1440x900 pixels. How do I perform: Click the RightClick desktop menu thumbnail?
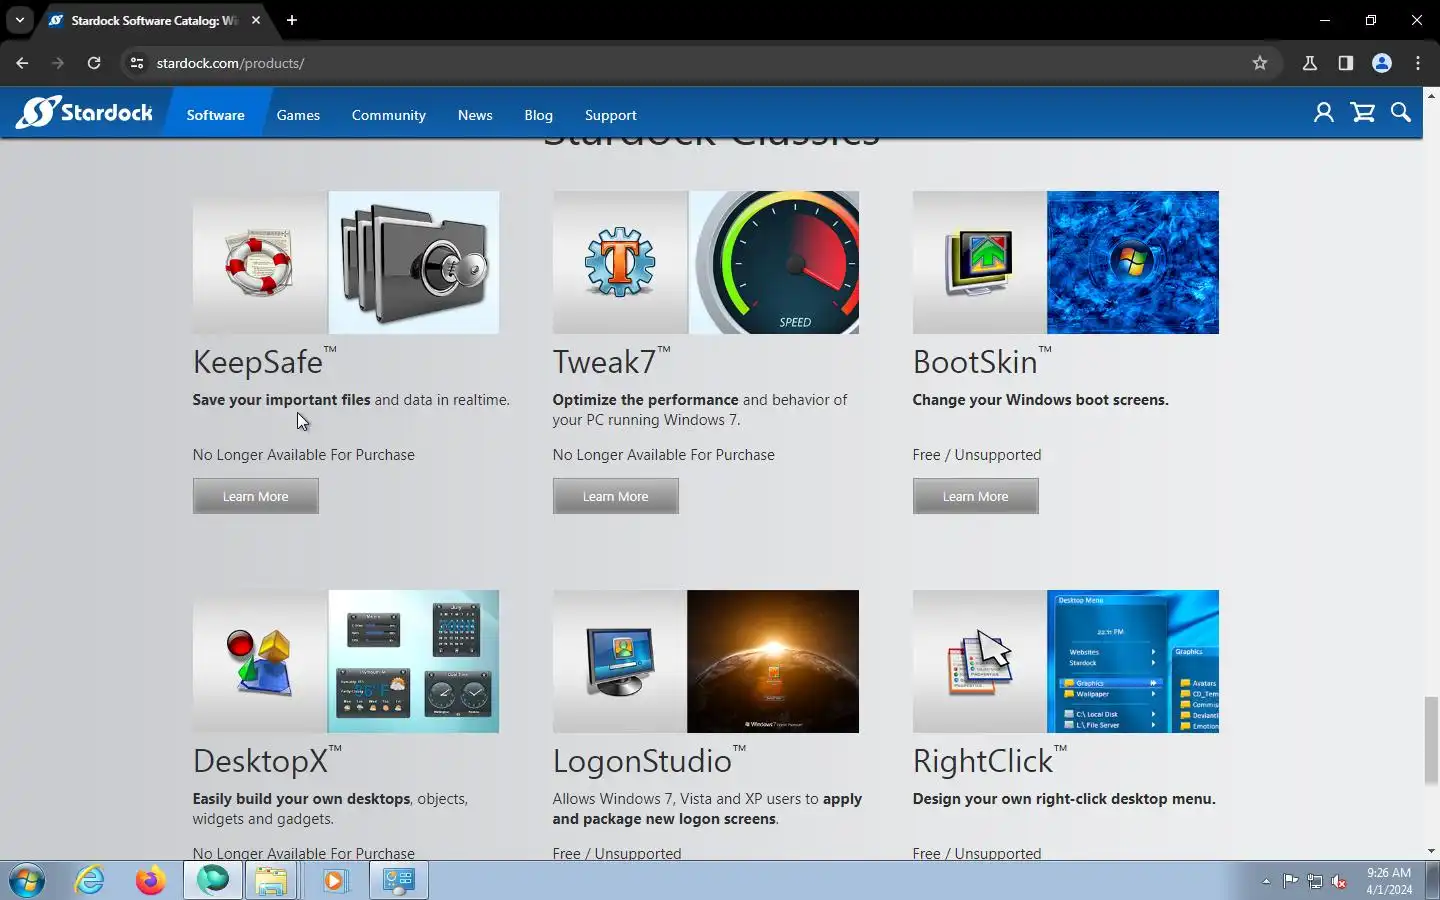pos(1133,661)
